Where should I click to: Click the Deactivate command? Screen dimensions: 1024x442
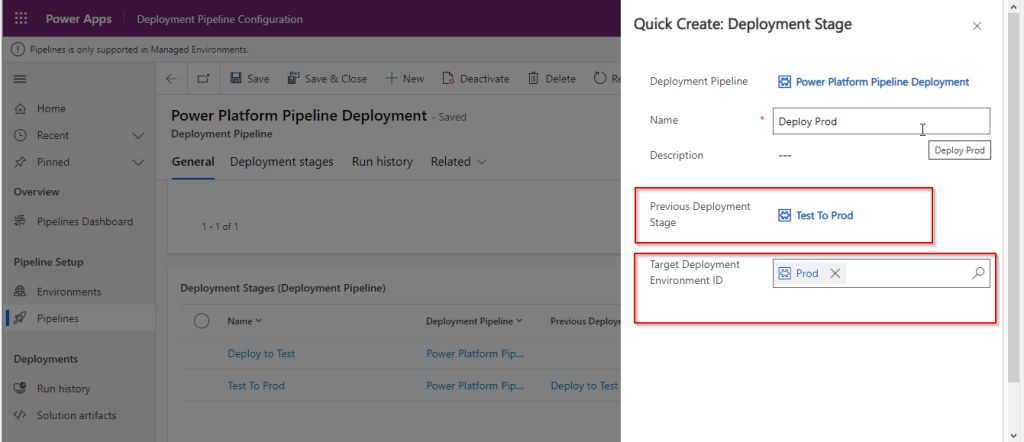point(475,79)
